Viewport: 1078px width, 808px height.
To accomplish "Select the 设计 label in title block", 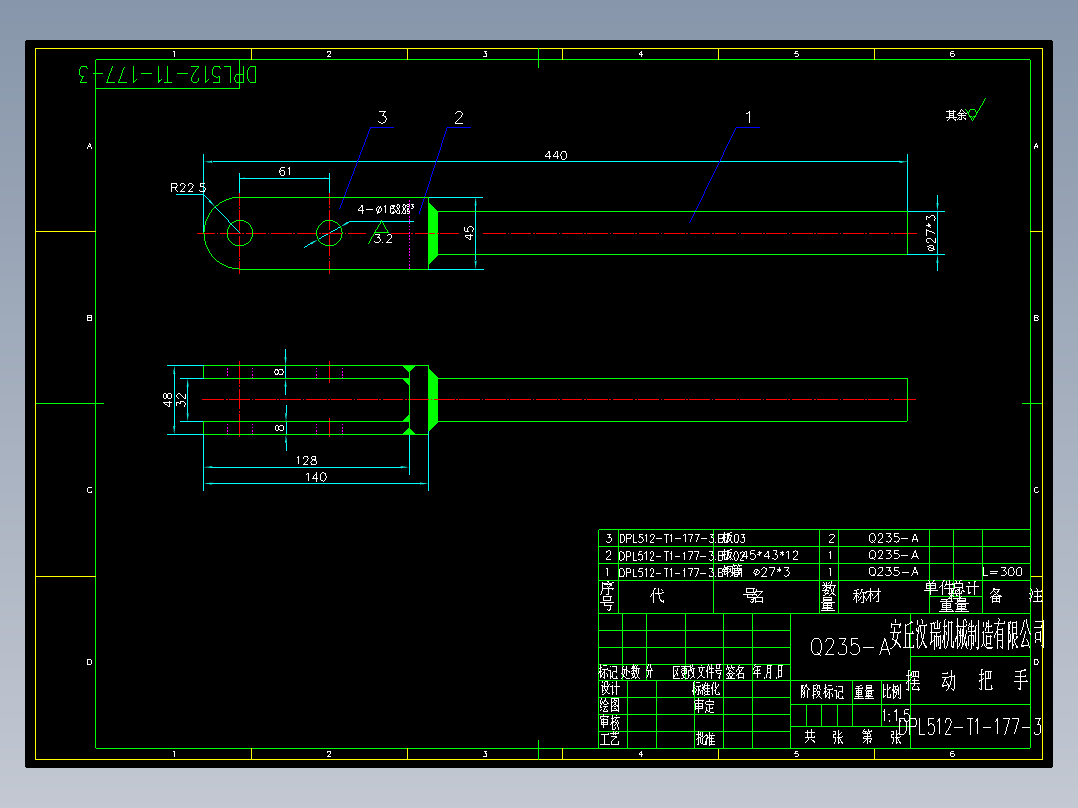I will pyautogui.click(x=610, y=689).
